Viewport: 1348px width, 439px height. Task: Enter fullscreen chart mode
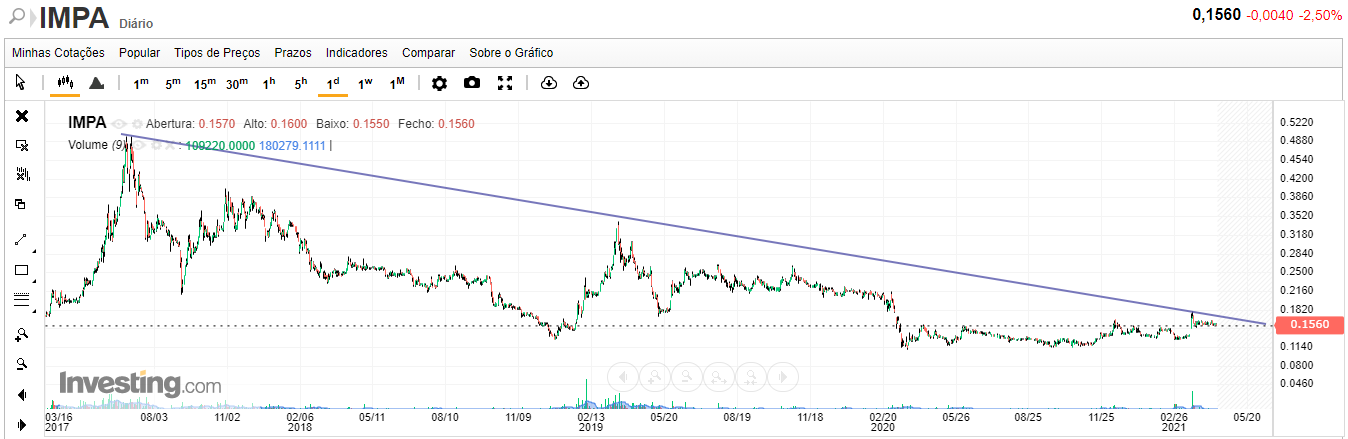click(x=505, y=83)
